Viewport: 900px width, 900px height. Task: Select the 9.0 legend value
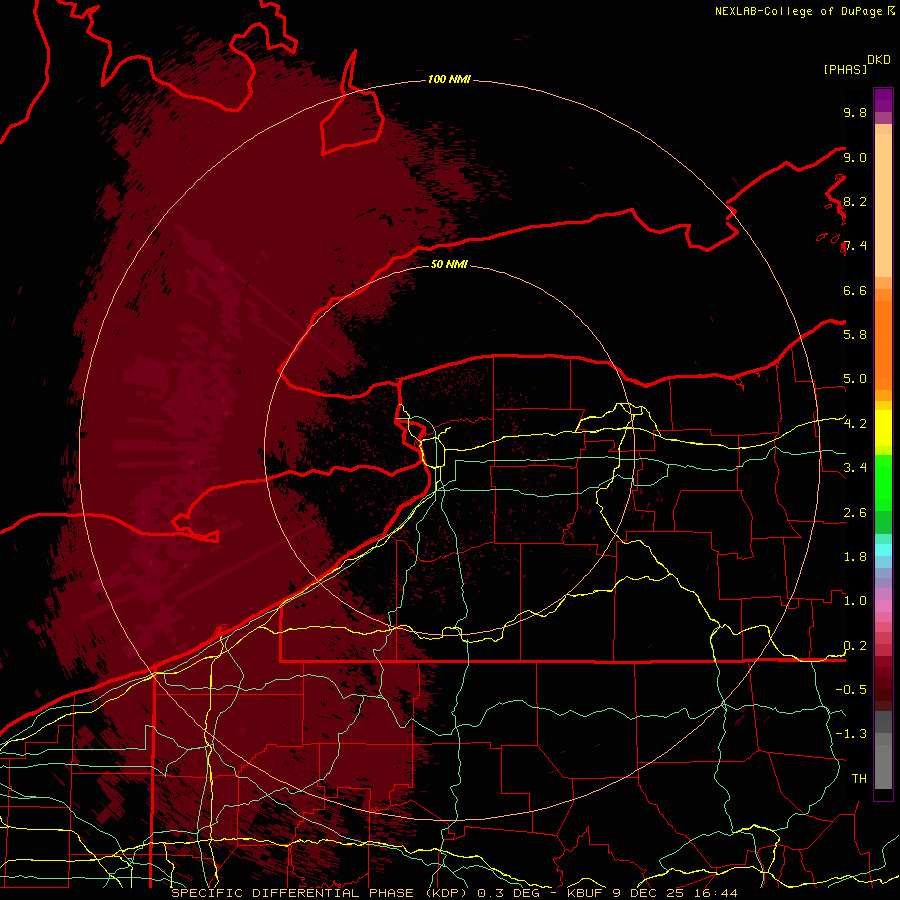click(x=855, y=157)
